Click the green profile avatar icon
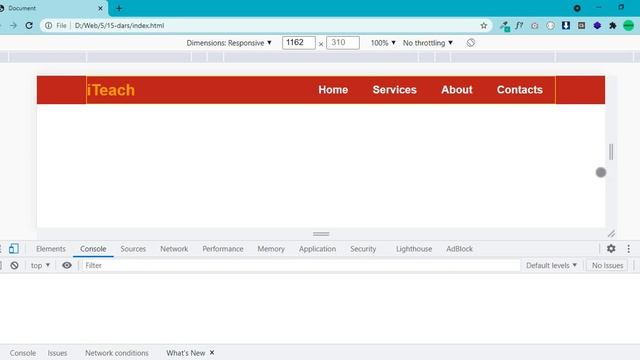Image resolution: width=640 pixels, height=360 pixels. tap(629, 25)
